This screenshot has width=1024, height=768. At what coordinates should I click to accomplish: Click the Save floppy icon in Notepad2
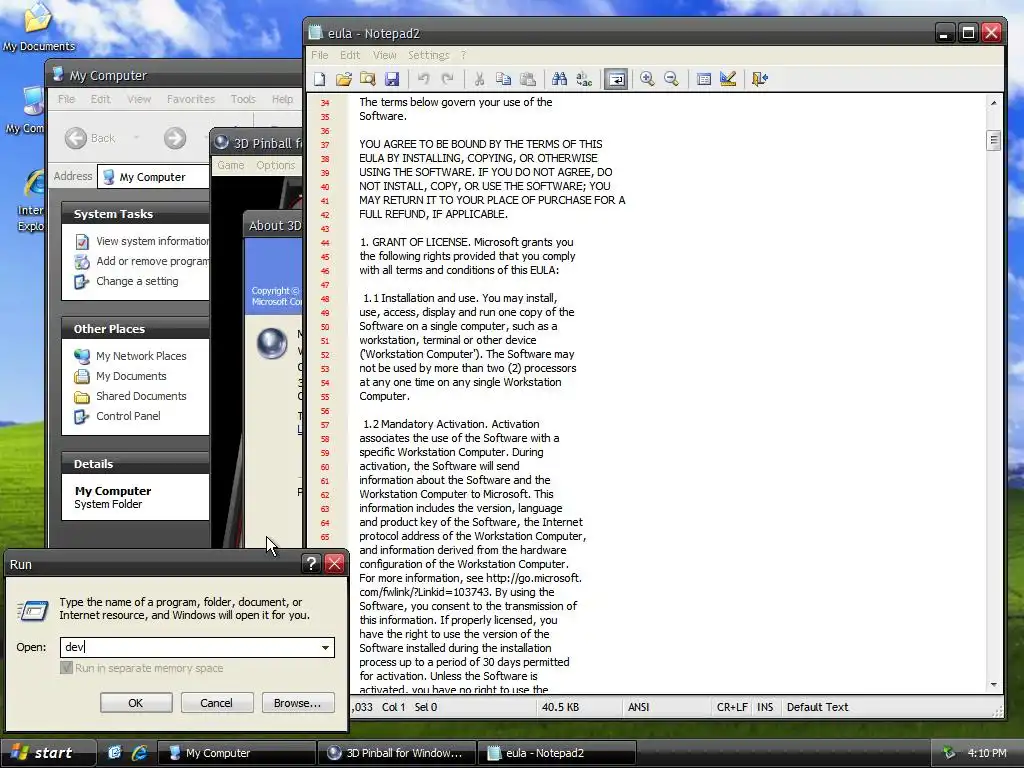392,79
